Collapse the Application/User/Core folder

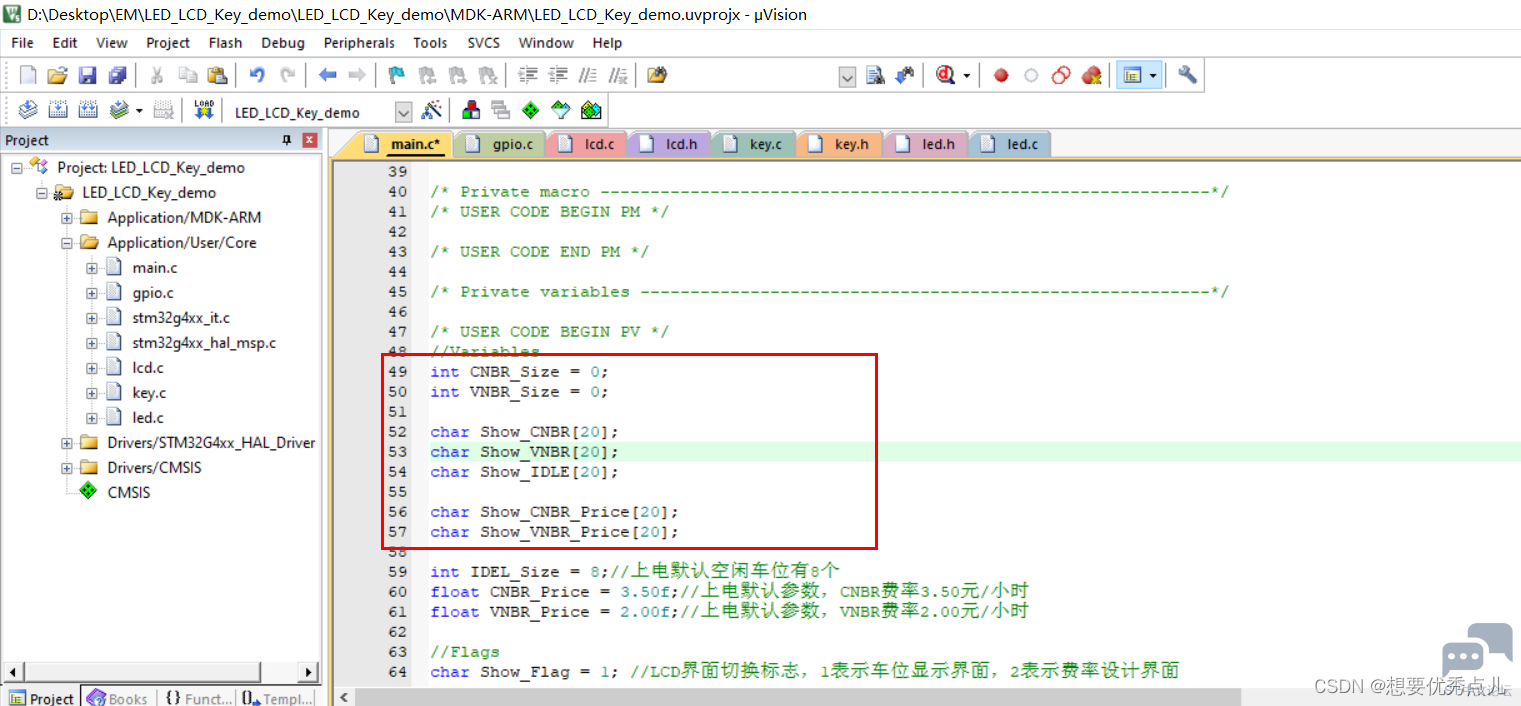click(67, 243)
